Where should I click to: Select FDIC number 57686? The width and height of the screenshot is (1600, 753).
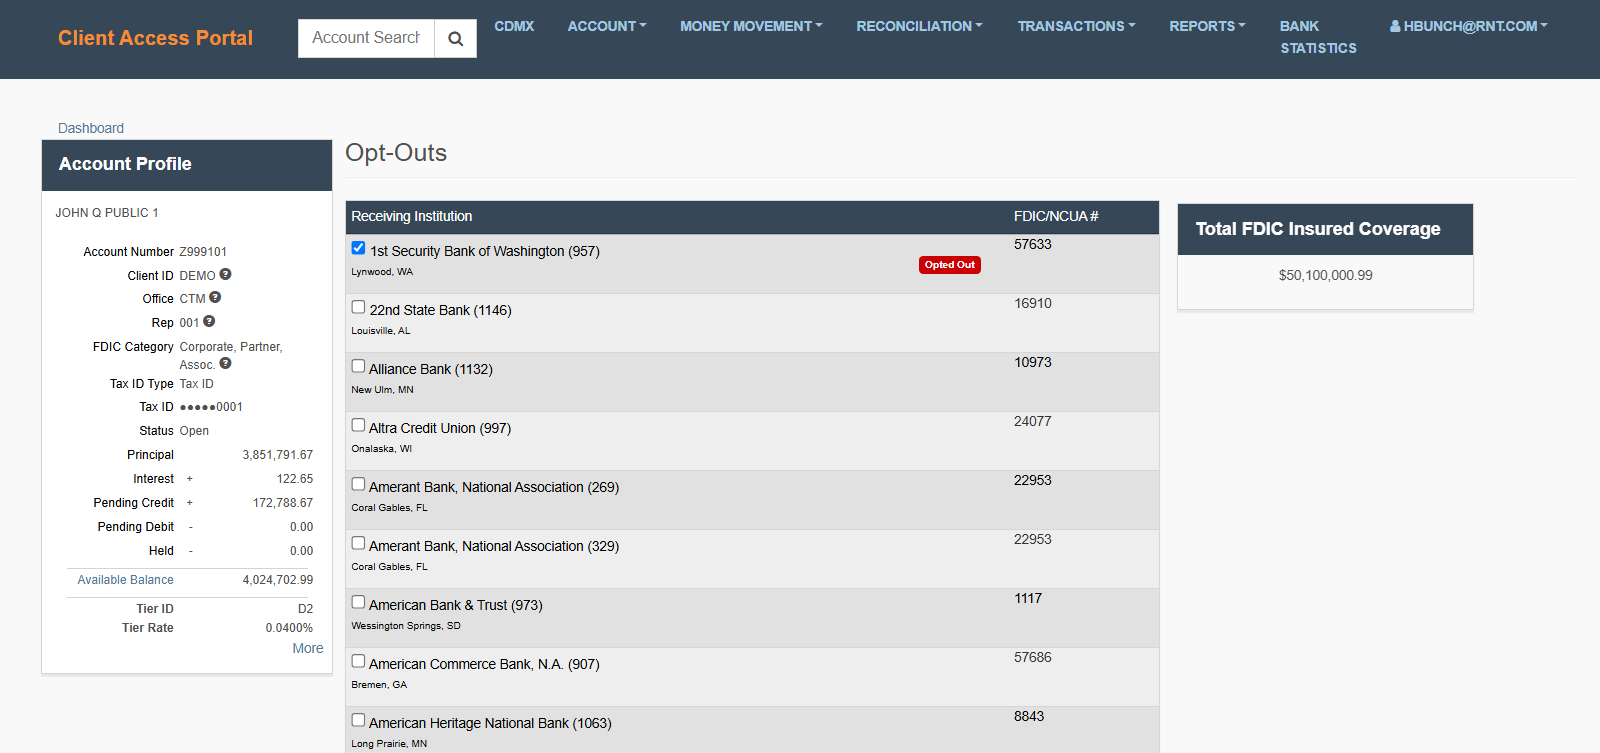click(1033, 657)
